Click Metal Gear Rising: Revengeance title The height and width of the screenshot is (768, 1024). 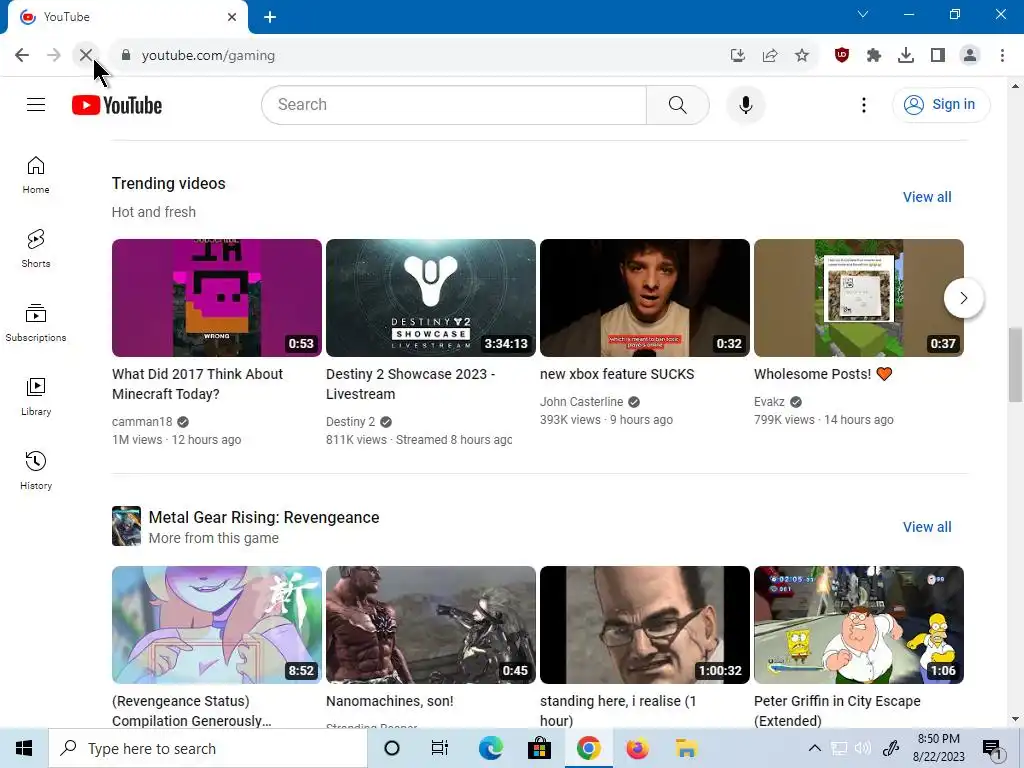(264, 517)
